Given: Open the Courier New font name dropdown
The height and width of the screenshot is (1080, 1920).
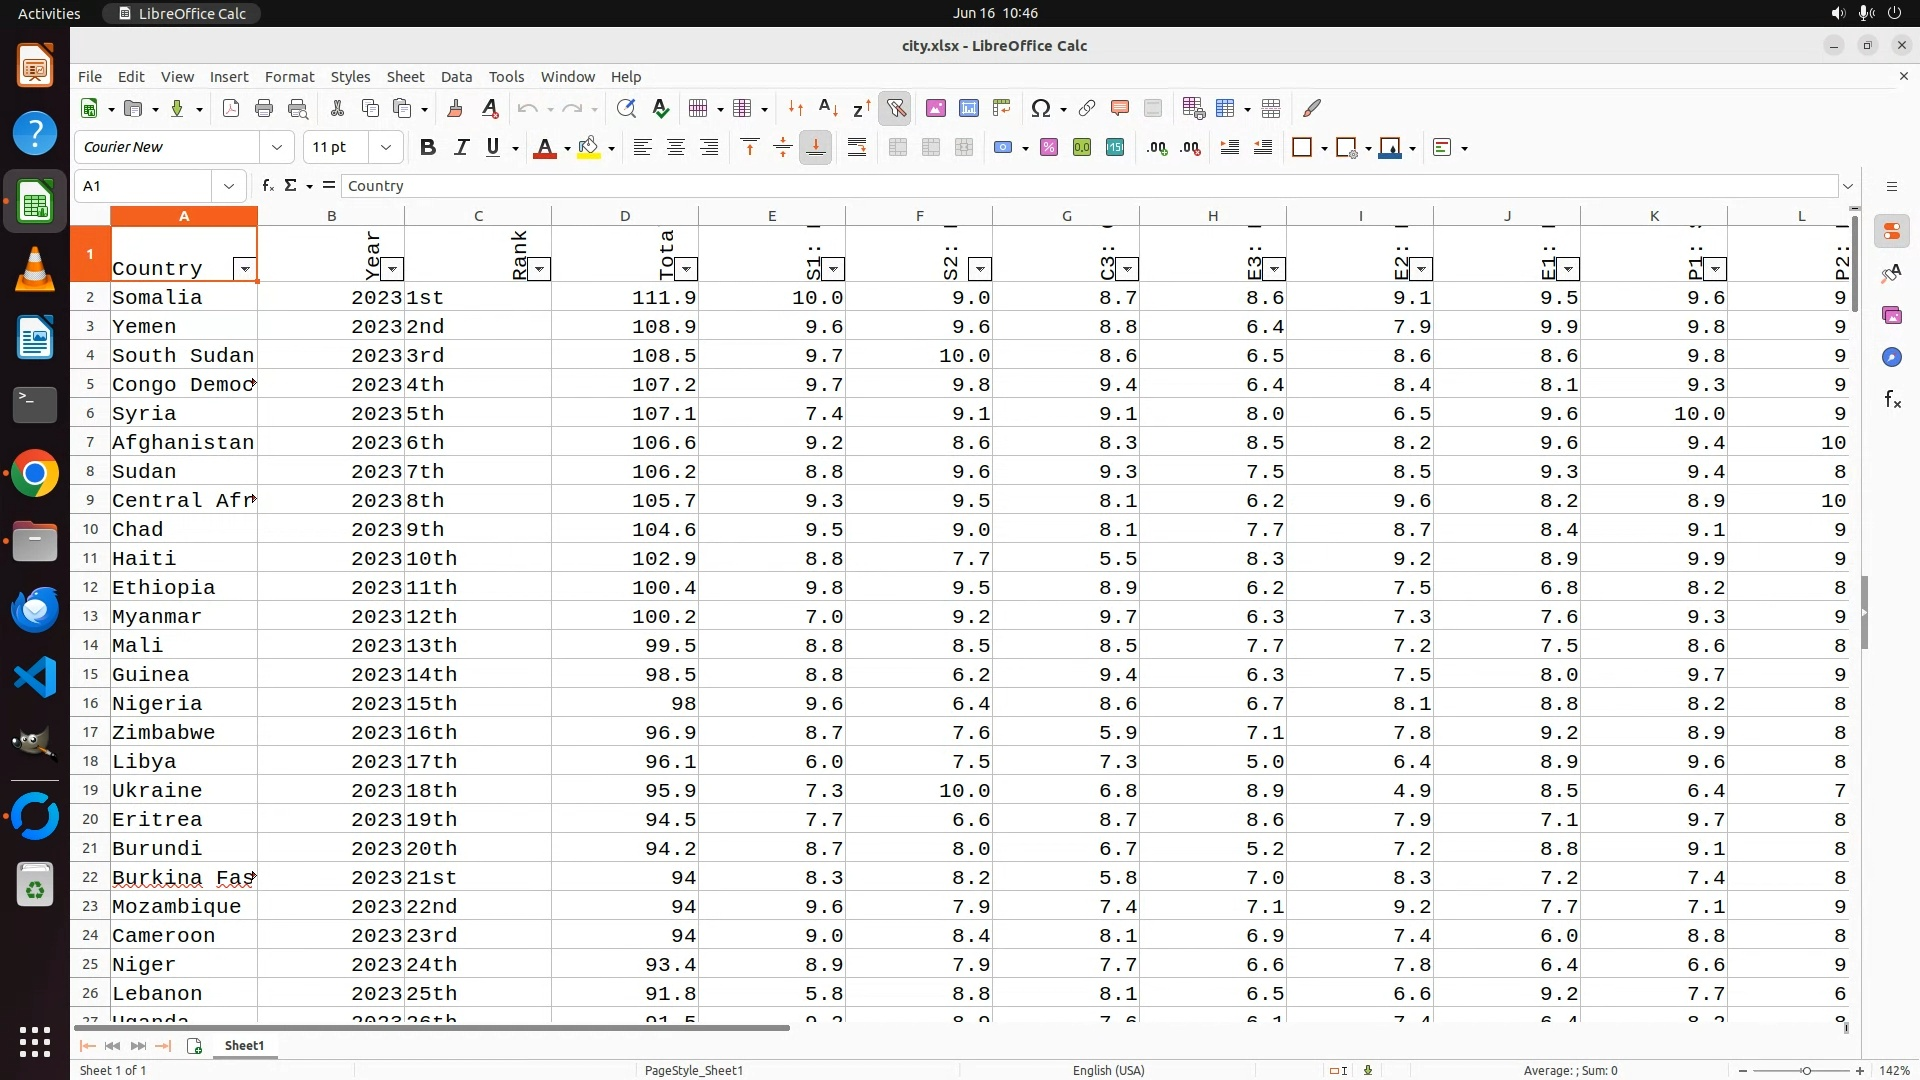Looking at the screenshot, I should [x=277, y=148].
